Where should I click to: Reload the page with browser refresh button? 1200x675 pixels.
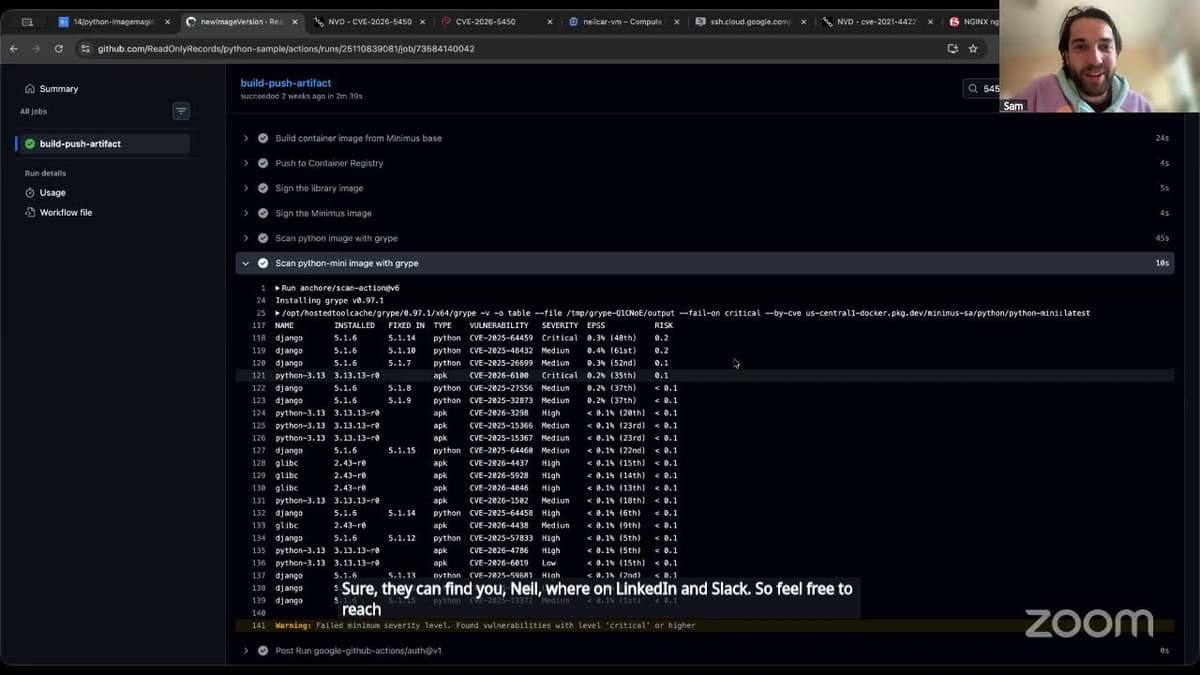[59, 48]
